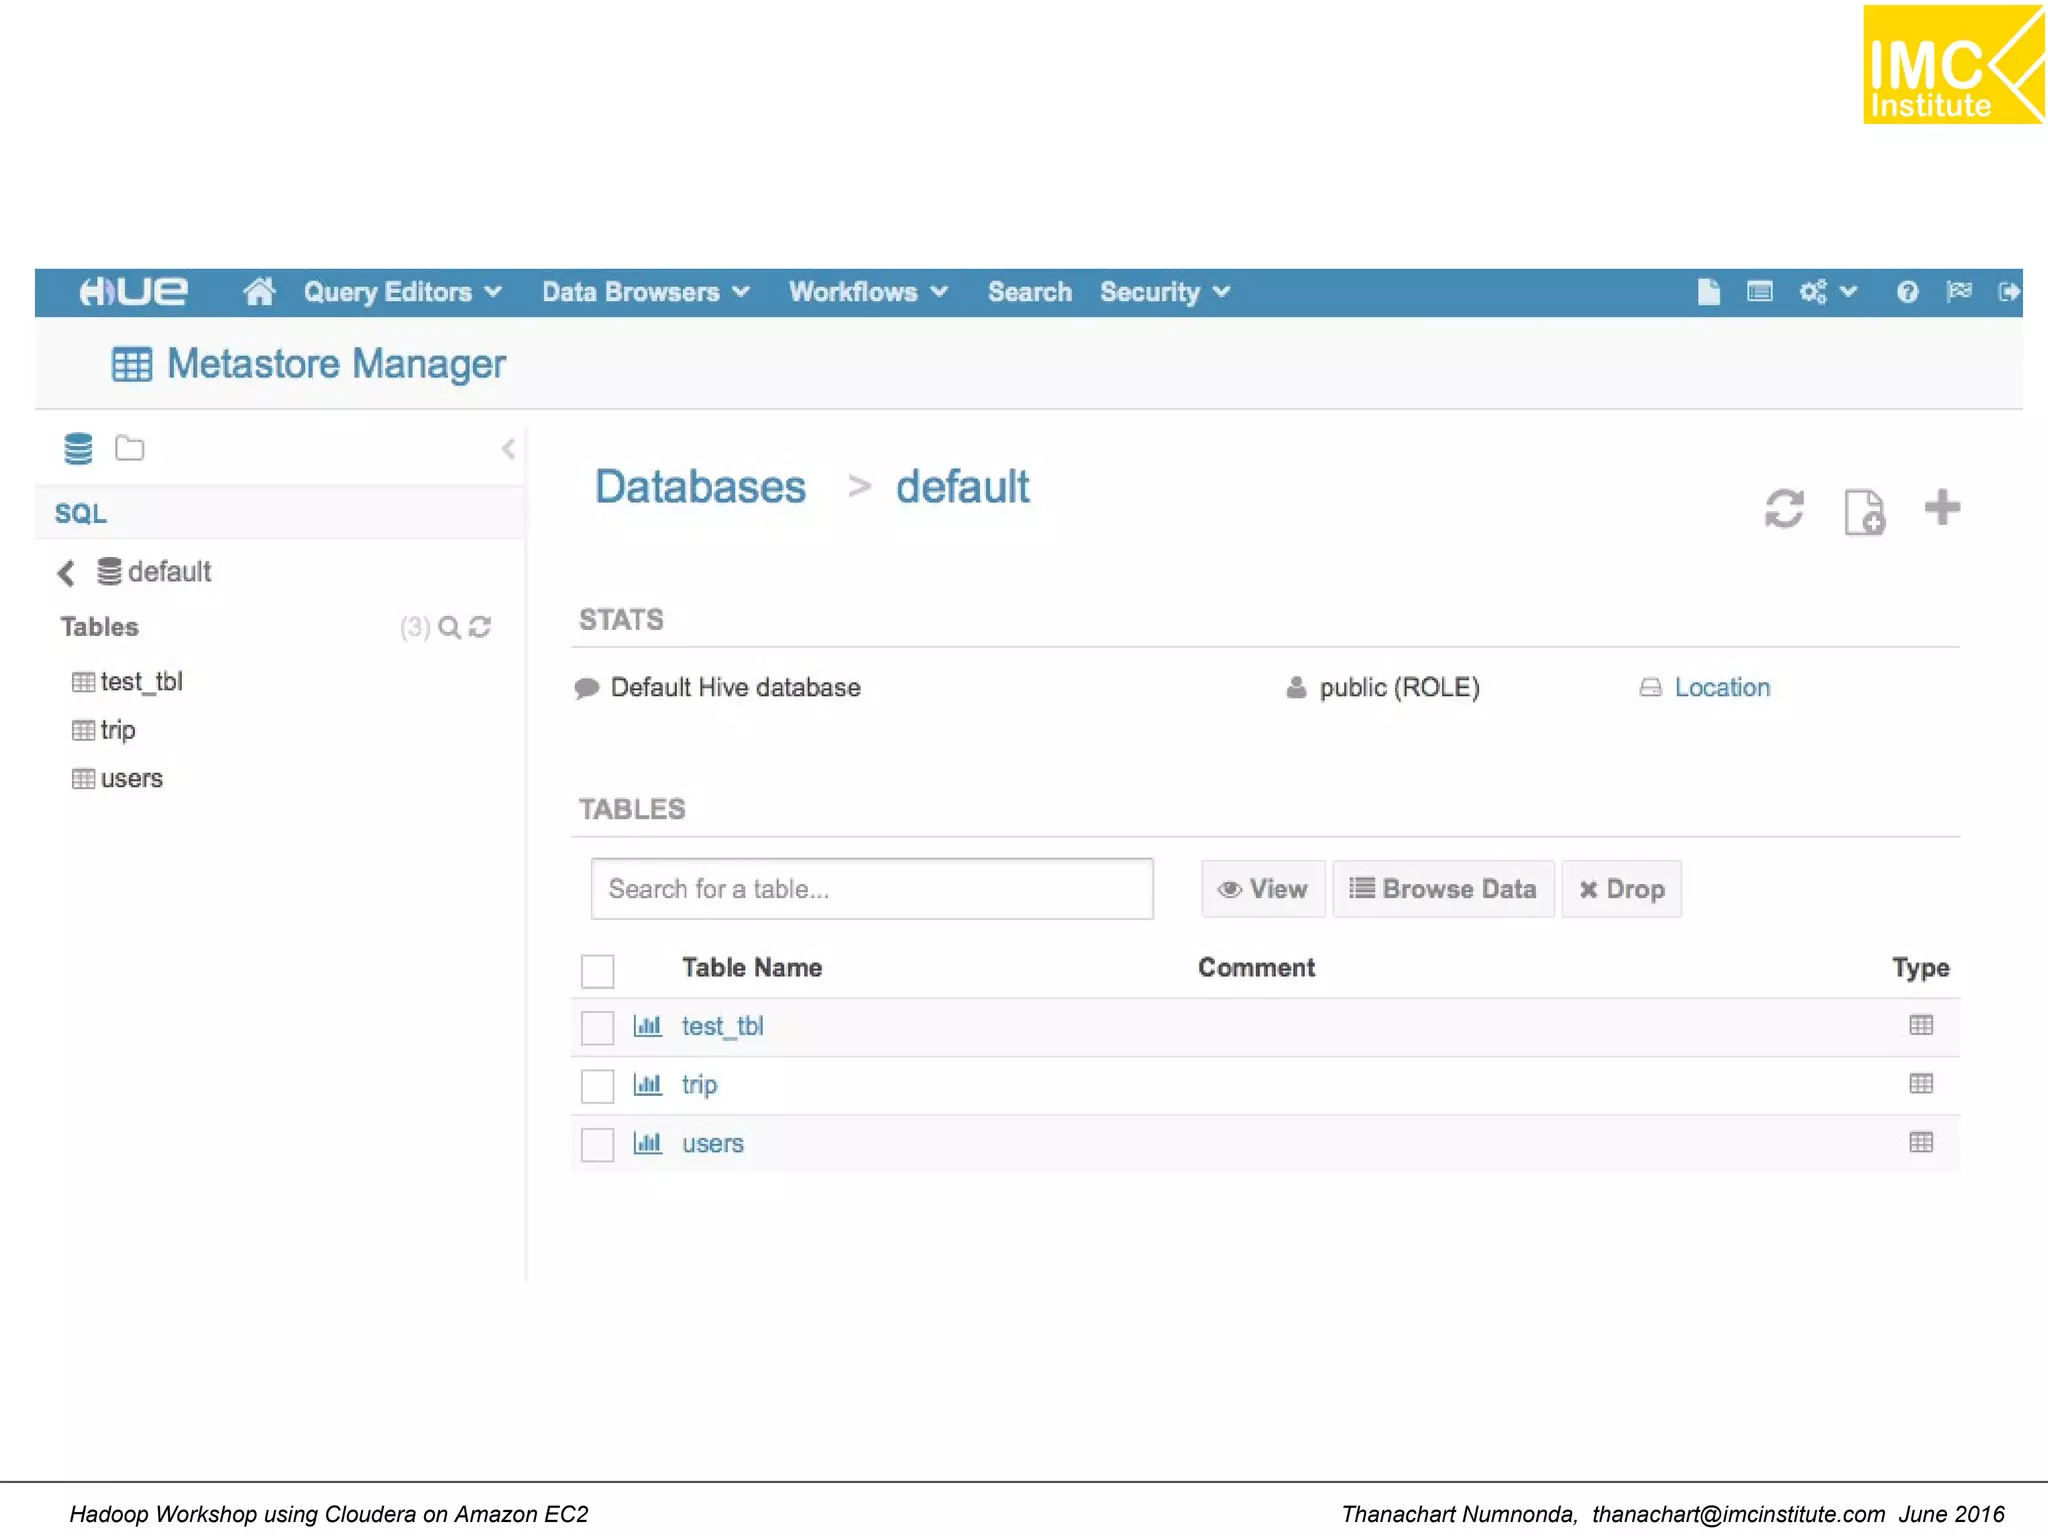Click the plus icon to create table manually
Image resolution: width=2048 pixels, height=1536 pixels.
(x=1942, y=507)
